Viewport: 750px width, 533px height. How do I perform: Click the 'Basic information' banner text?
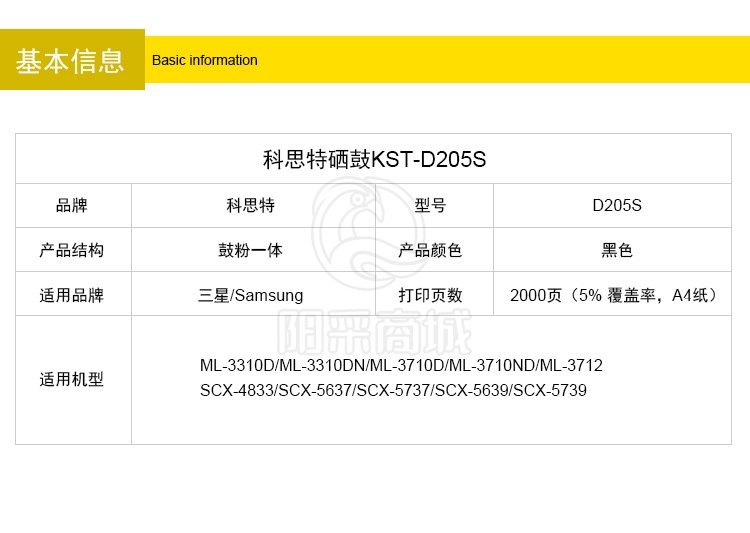[204, 60]
